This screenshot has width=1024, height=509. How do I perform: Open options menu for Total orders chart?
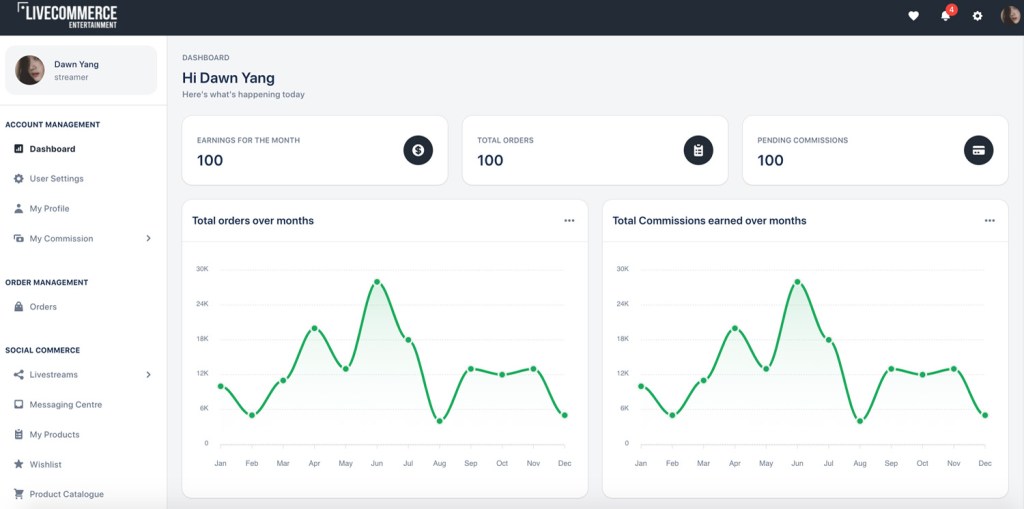(x=569, y=221)
